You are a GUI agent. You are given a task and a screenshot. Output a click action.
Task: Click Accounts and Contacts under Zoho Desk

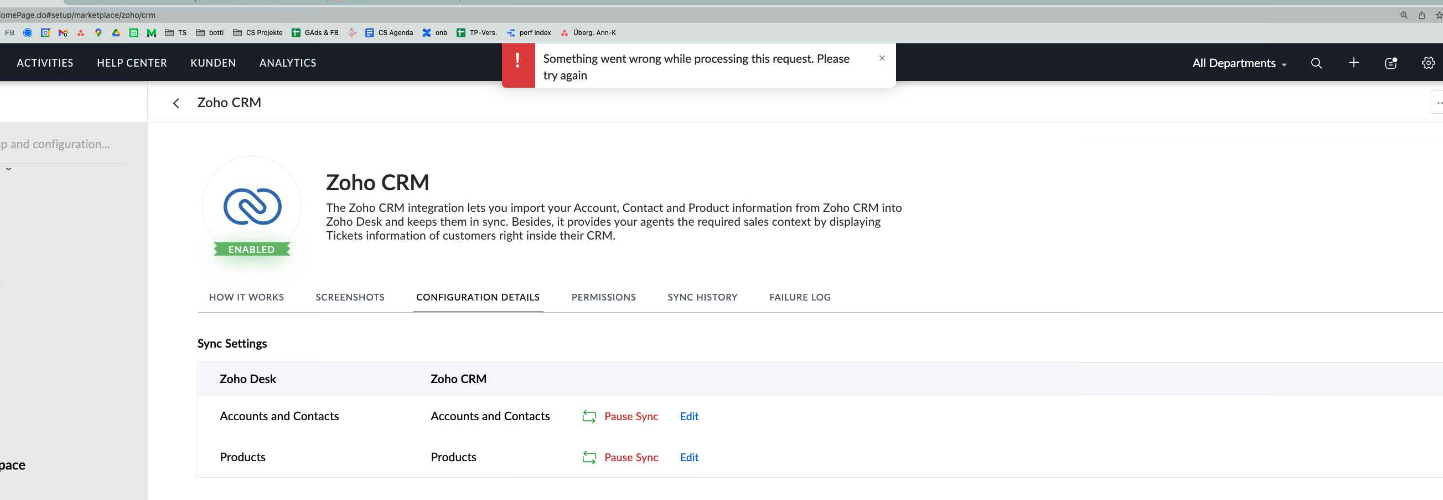280,416
